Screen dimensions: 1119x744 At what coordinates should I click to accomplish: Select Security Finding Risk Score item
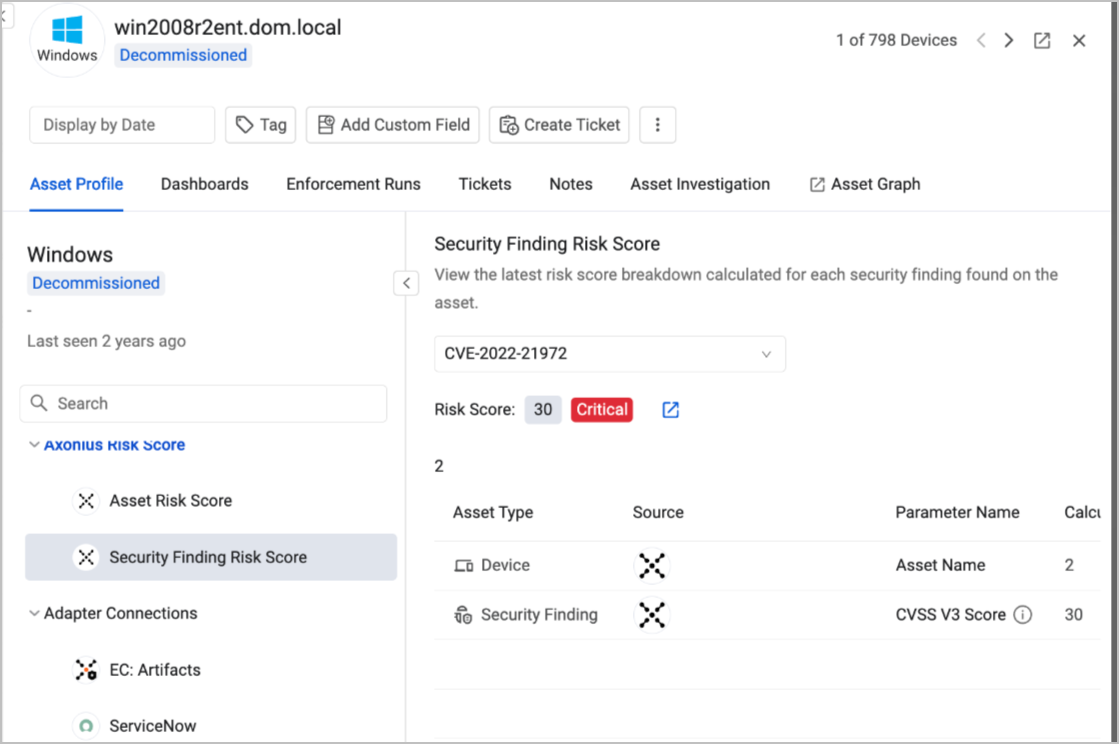(211, 557)
